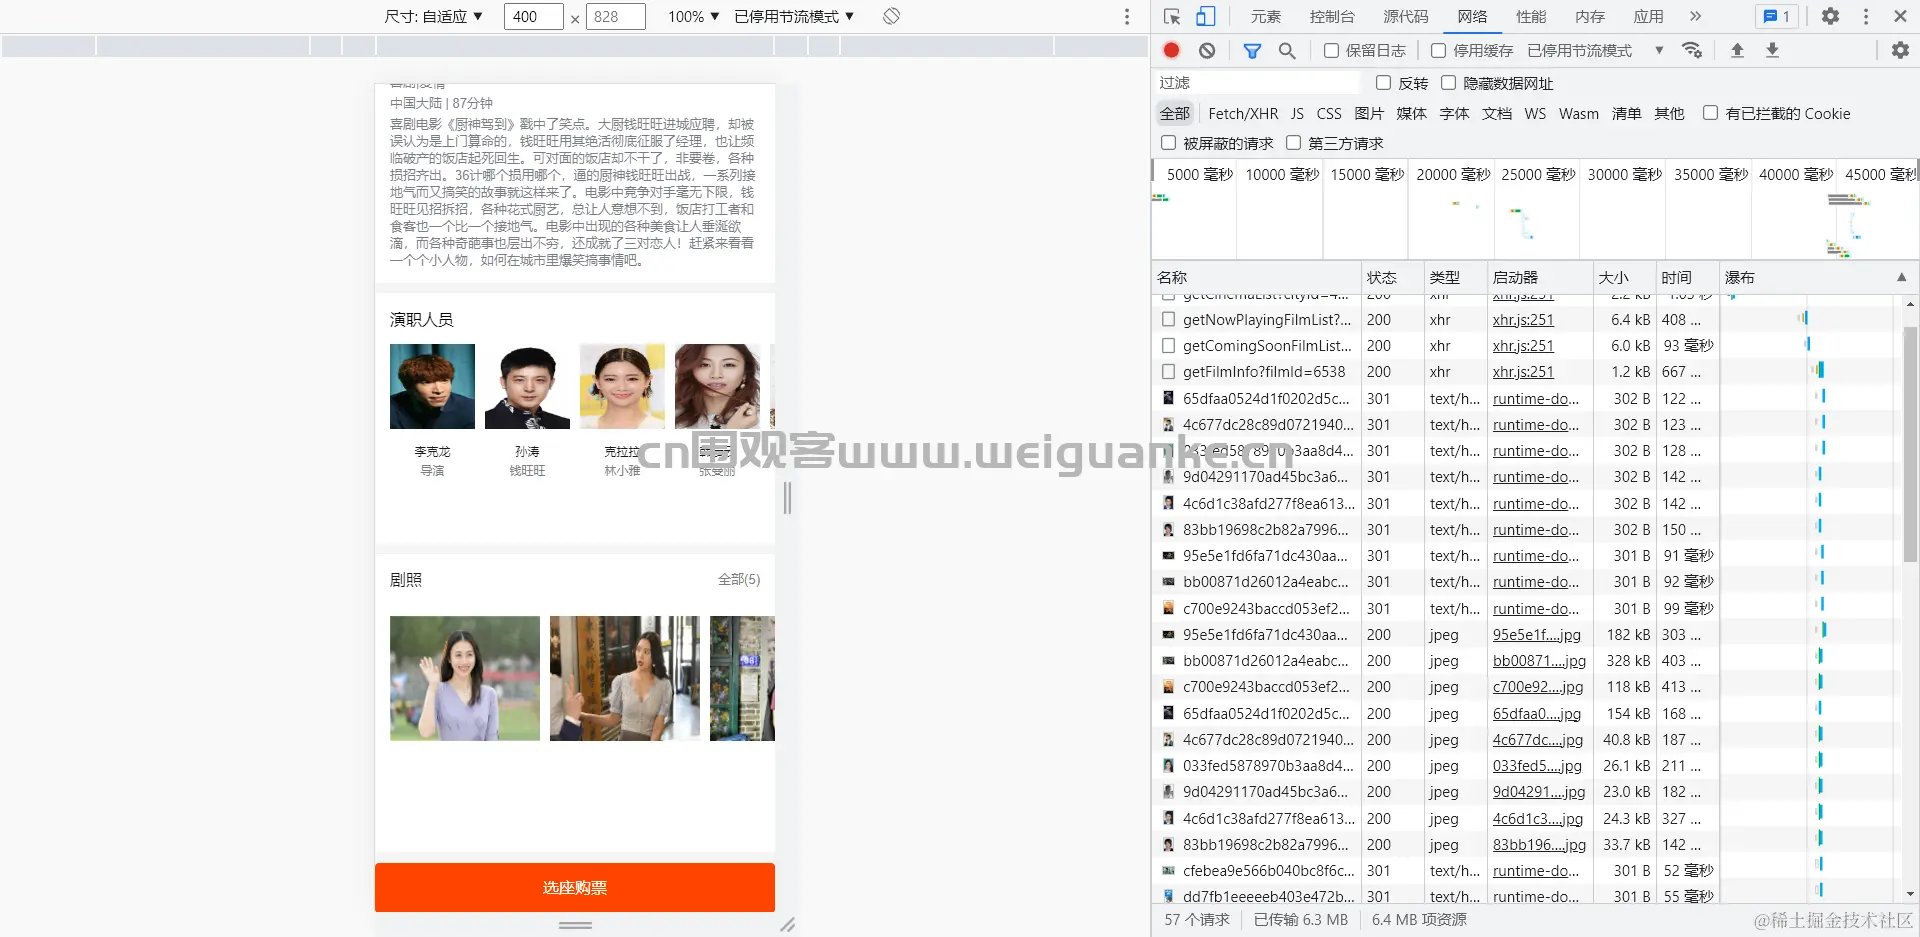Enable third-party requests checkbox
The height and width of the screenshot is (937, 1920).
click(x=1293, y=143)
